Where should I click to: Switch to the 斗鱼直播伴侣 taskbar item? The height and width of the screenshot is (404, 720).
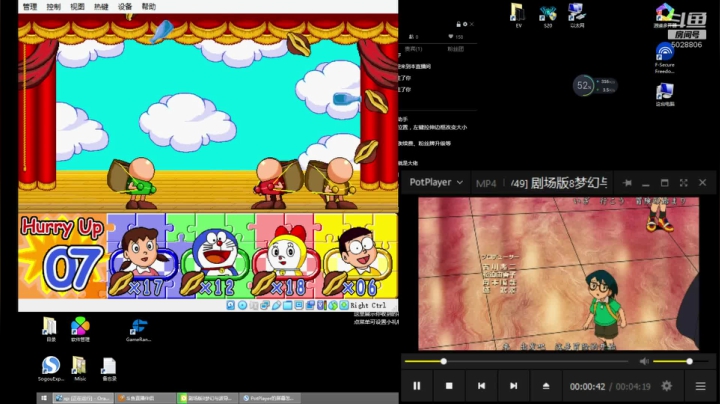tap(145, 398)
